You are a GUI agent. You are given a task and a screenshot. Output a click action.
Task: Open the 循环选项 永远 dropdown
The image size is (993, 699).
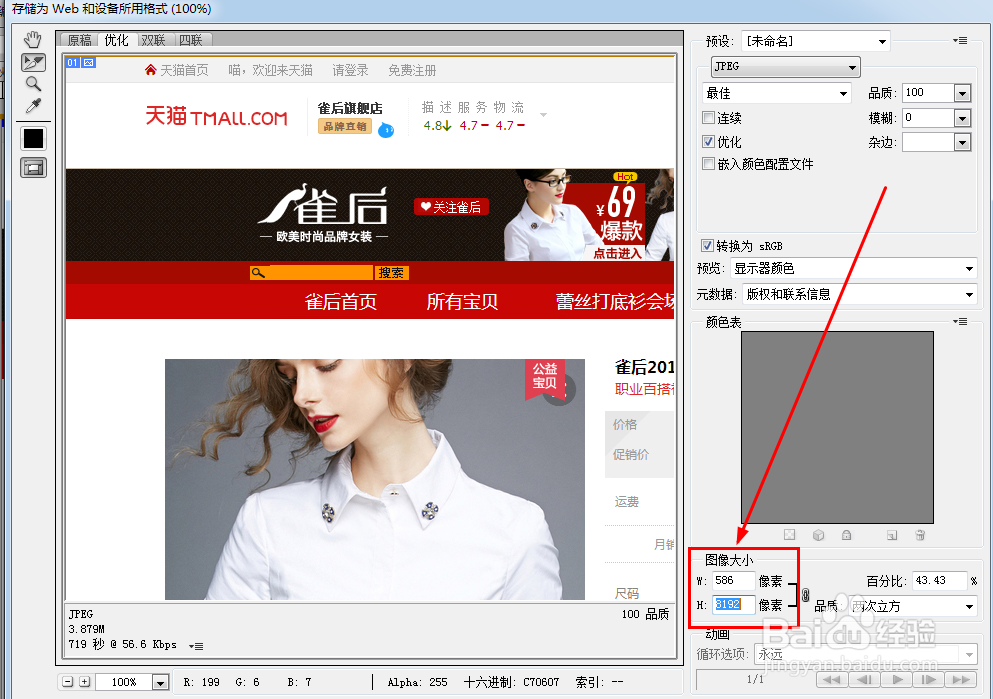865,654
